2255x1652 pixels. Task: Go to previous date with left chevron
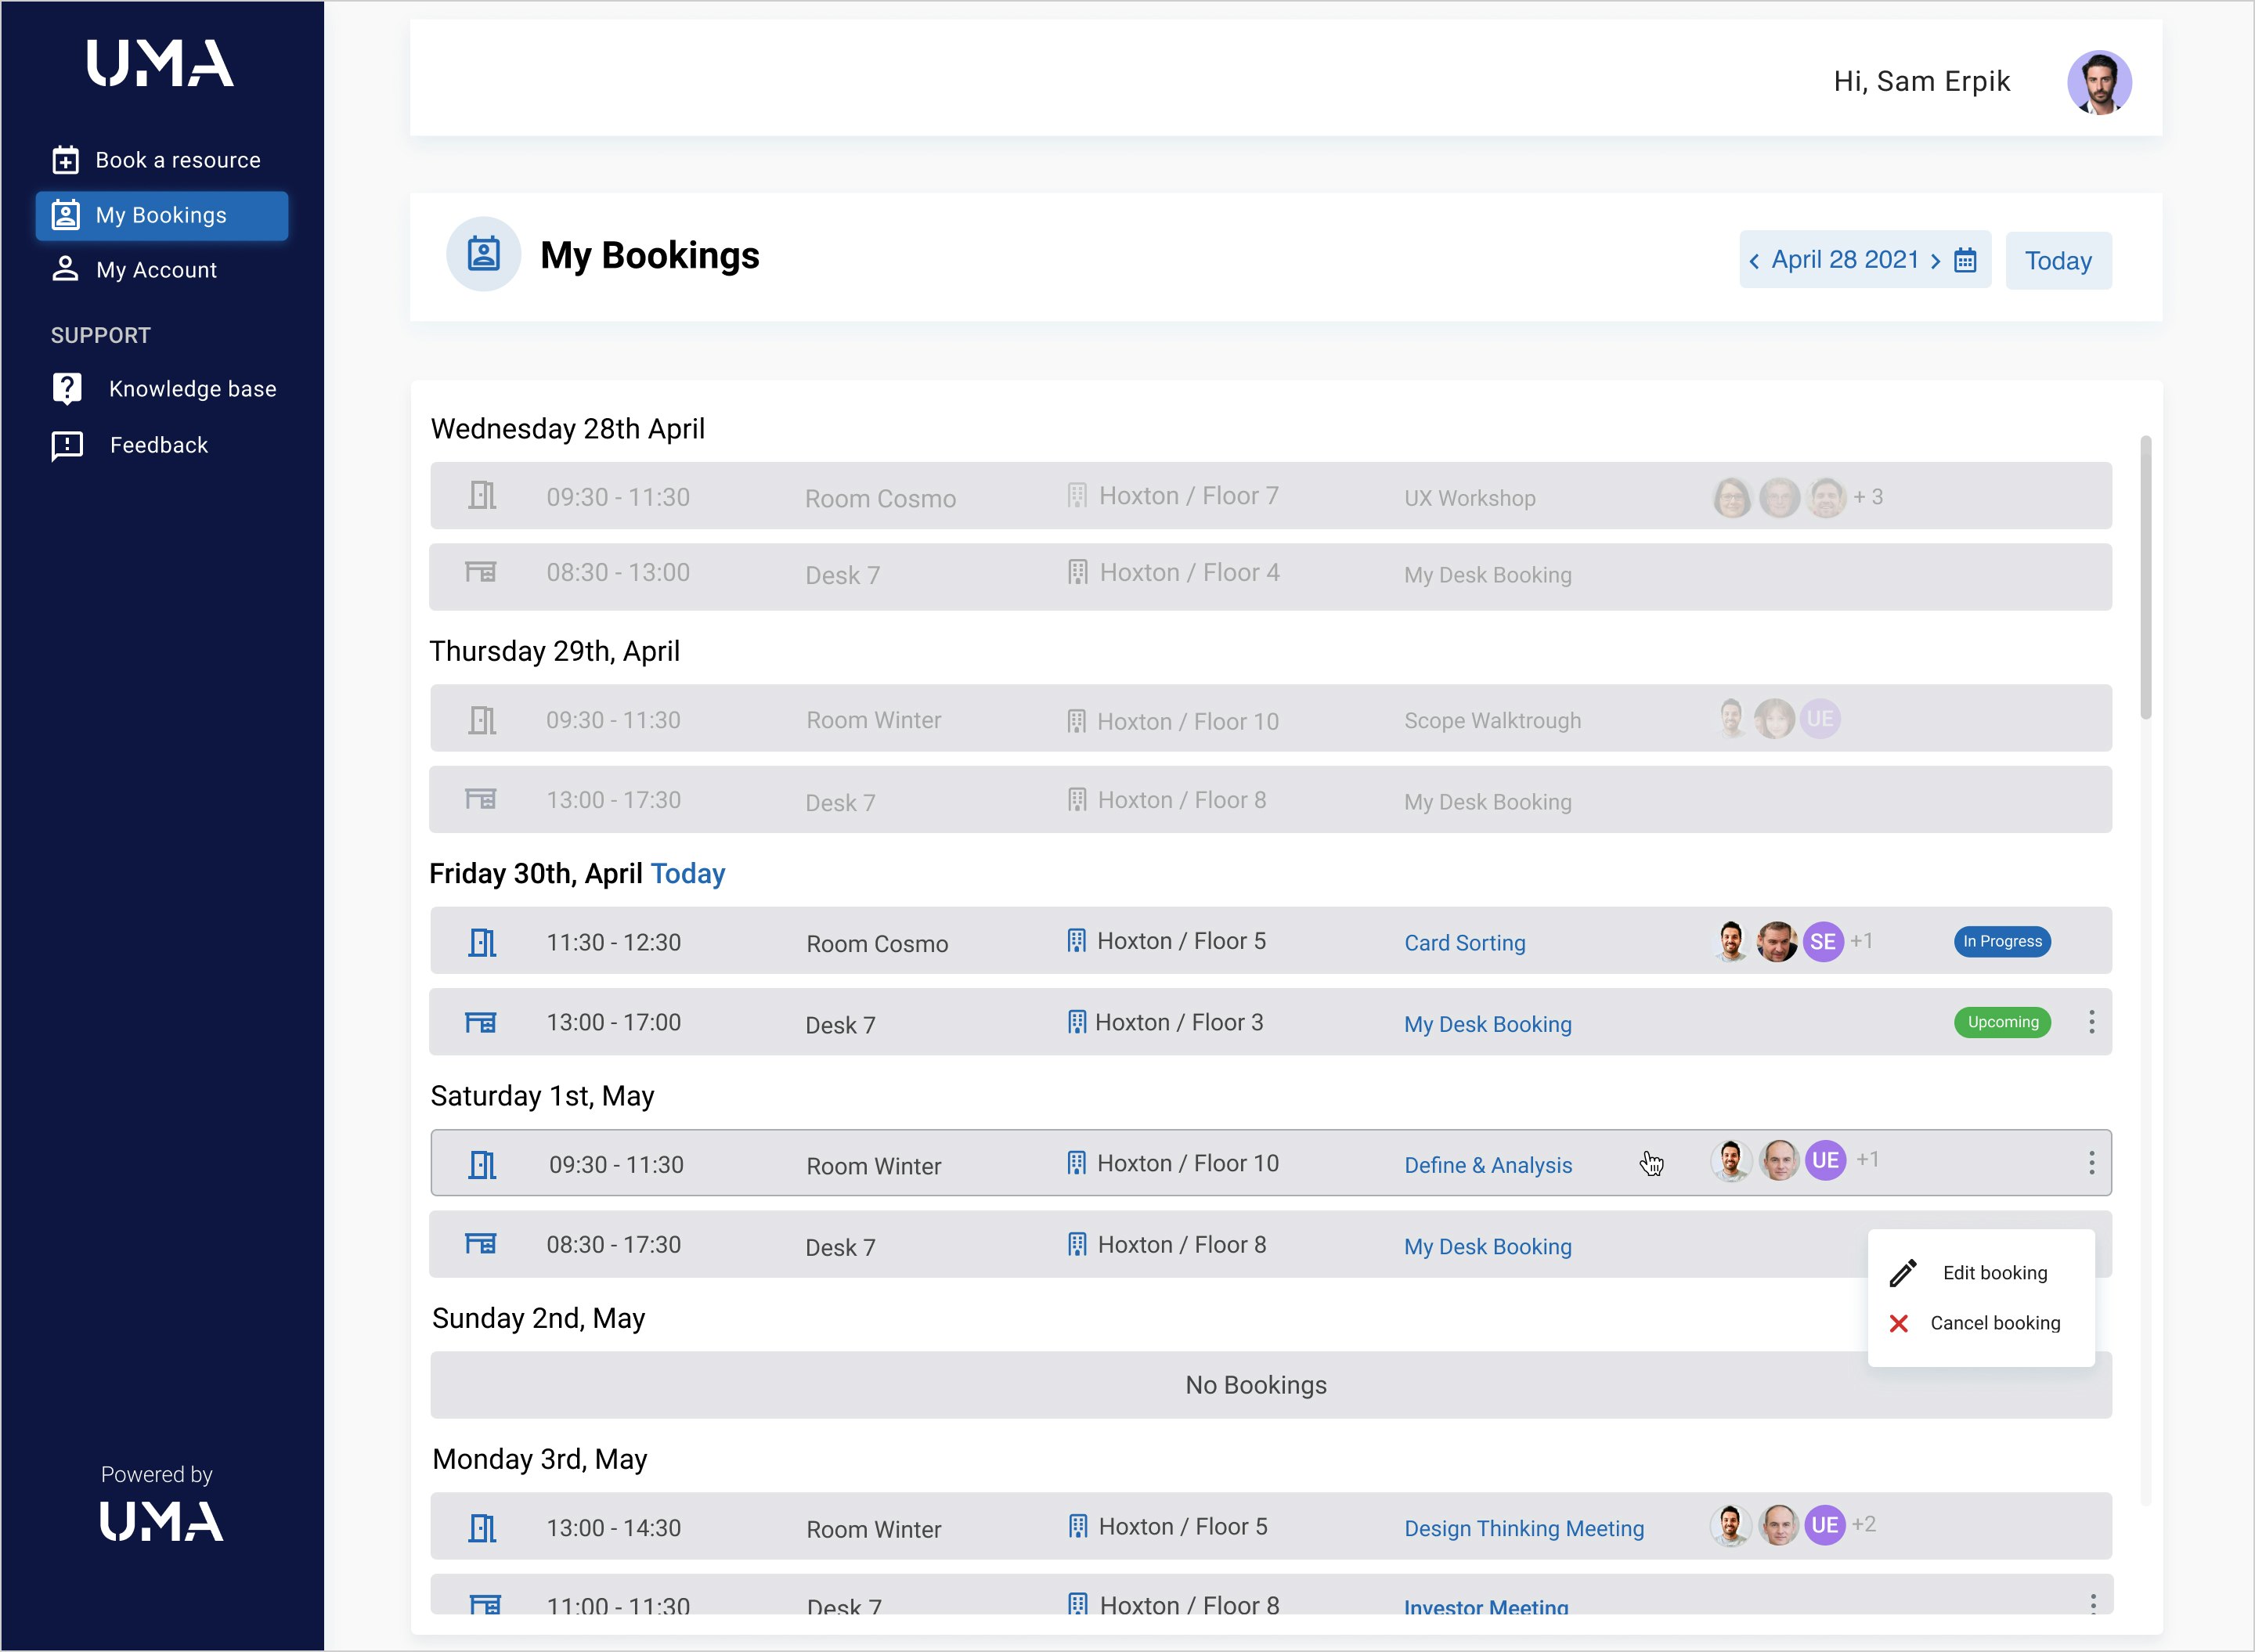1754,262
